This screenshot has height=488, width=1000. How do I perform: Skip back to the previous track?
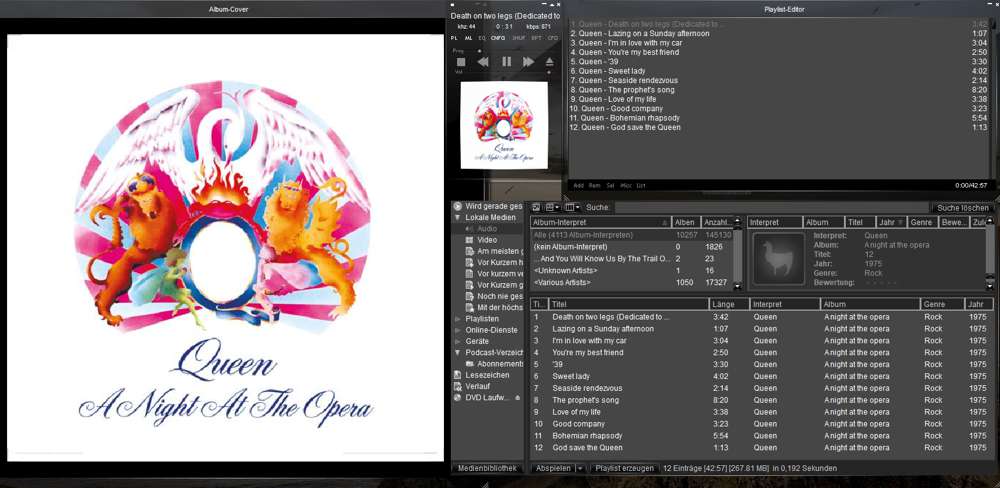(x=483, y=62)
